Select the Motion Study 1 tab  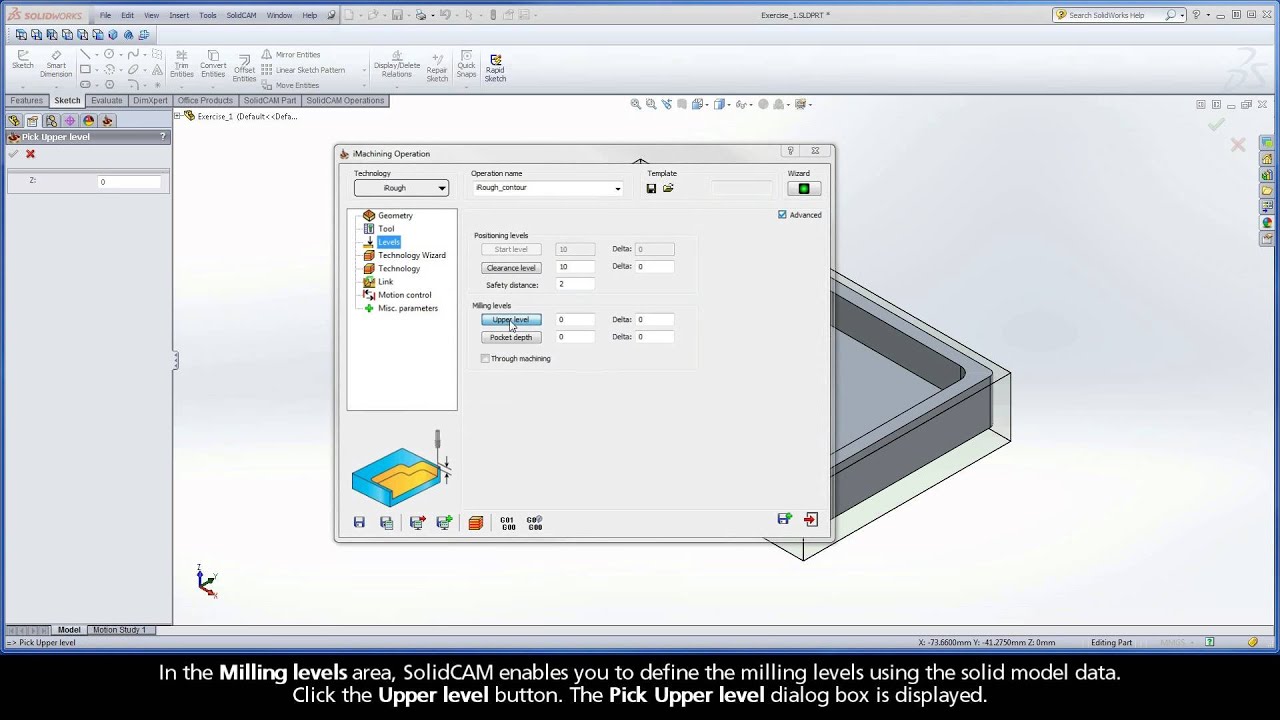tap(119, 630)
